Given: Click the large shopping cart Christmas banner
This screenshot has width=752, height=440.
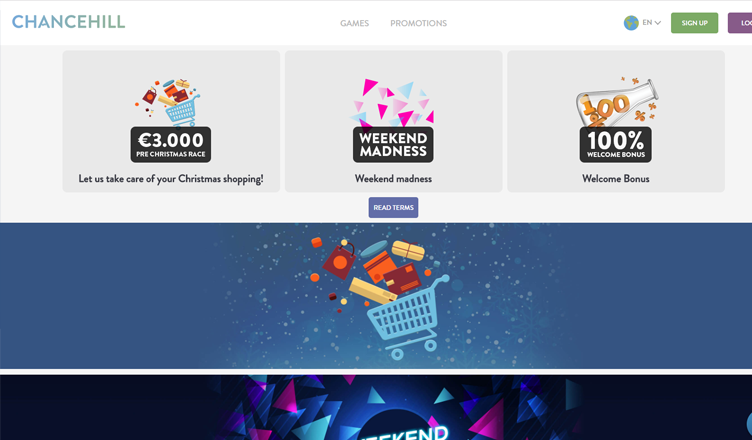Looking at the screenshot, I should 376,296.
